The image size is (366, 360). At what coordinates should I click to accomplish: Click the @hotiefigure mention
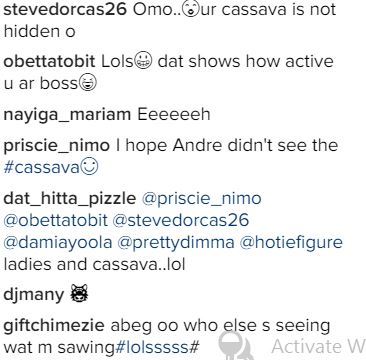[291, 243]
